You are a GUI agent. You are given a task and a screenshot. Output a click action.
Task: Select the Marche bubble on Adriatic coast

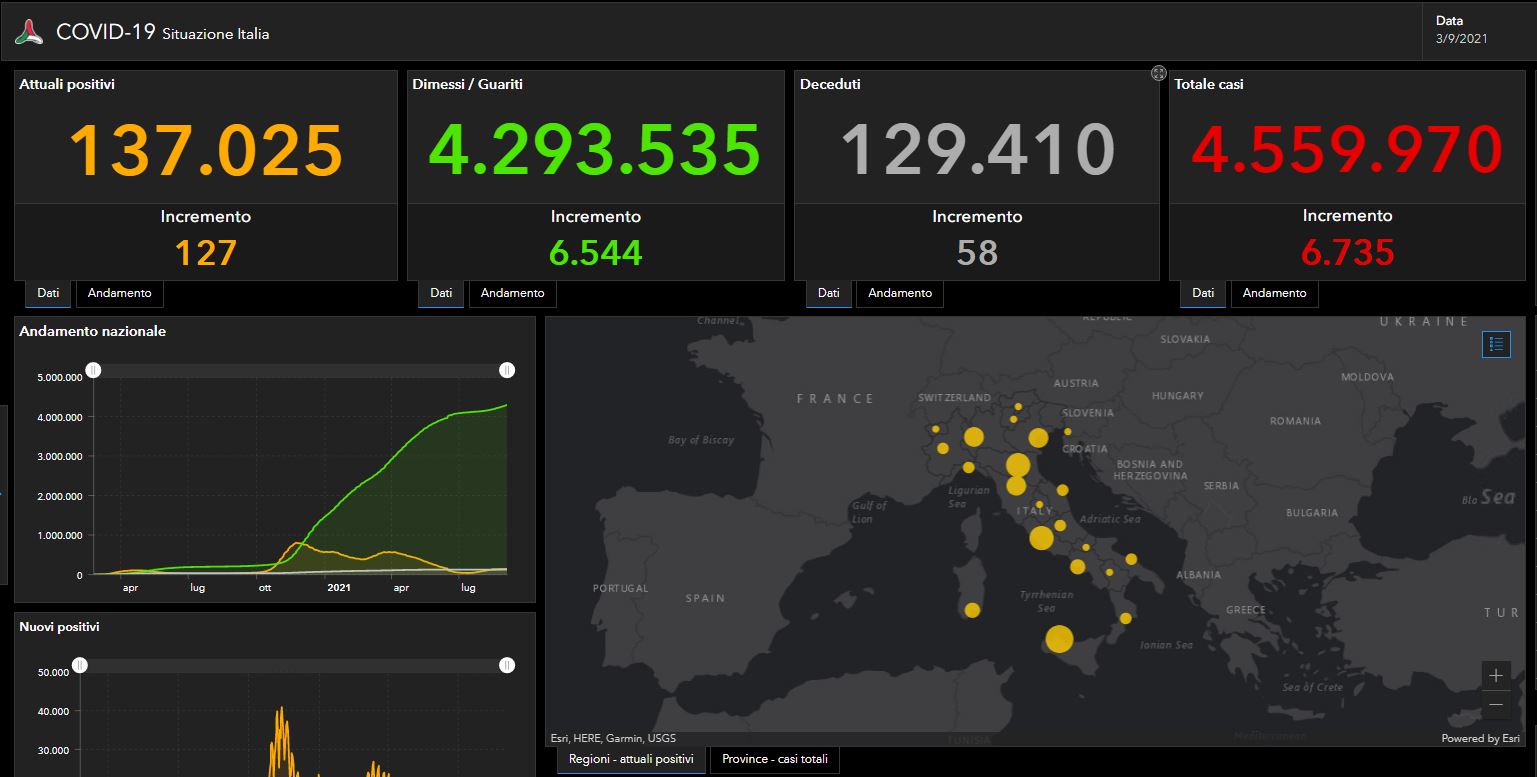[x=1062, y=490]
